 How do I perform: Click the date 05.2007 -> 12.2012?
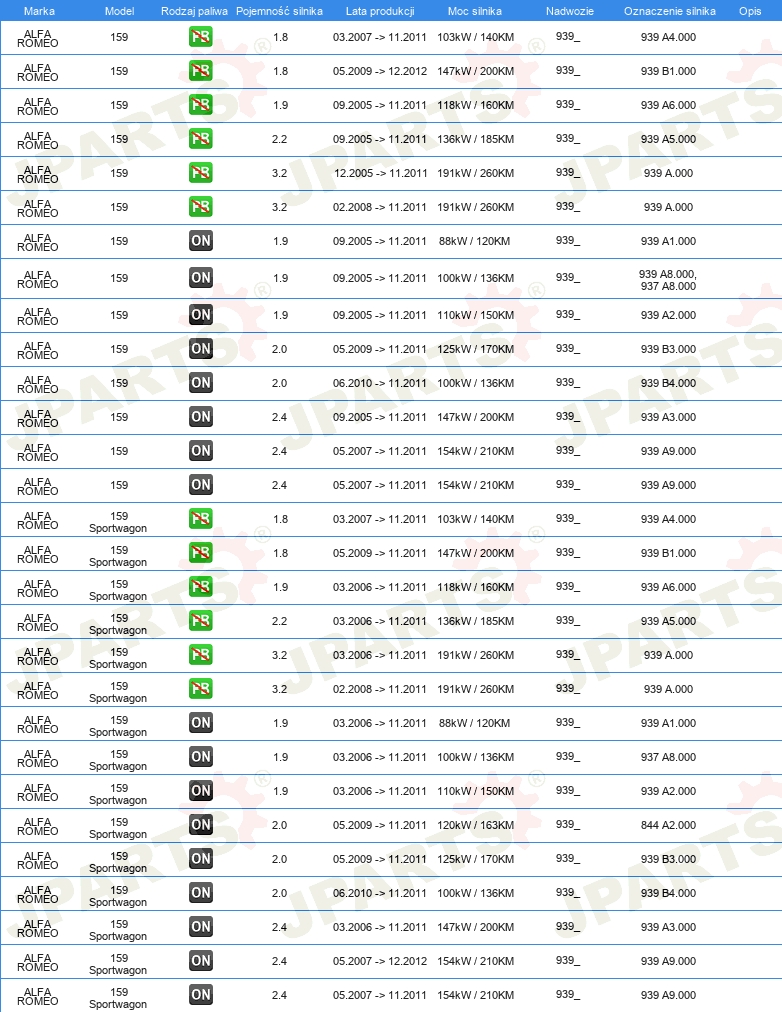380,961
